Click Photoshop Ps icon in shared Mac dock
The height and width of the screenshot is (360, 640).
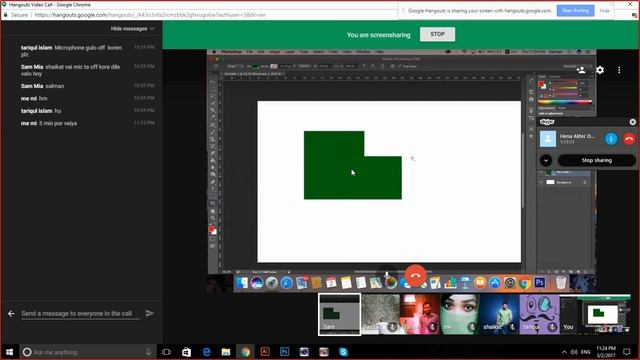(540, 282)
